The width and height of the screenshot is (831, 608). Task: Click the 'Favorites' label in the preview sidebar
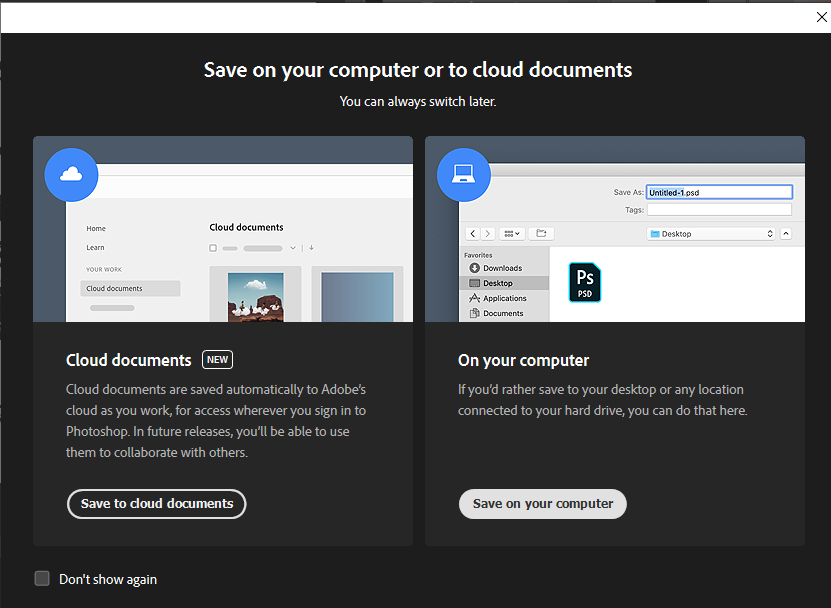(x=478, y=255)
